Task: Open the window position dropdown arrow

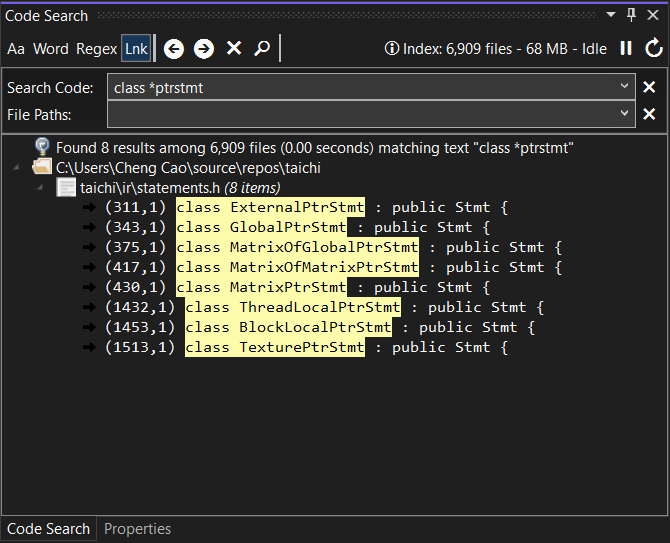Action: (x=611, y=15)
